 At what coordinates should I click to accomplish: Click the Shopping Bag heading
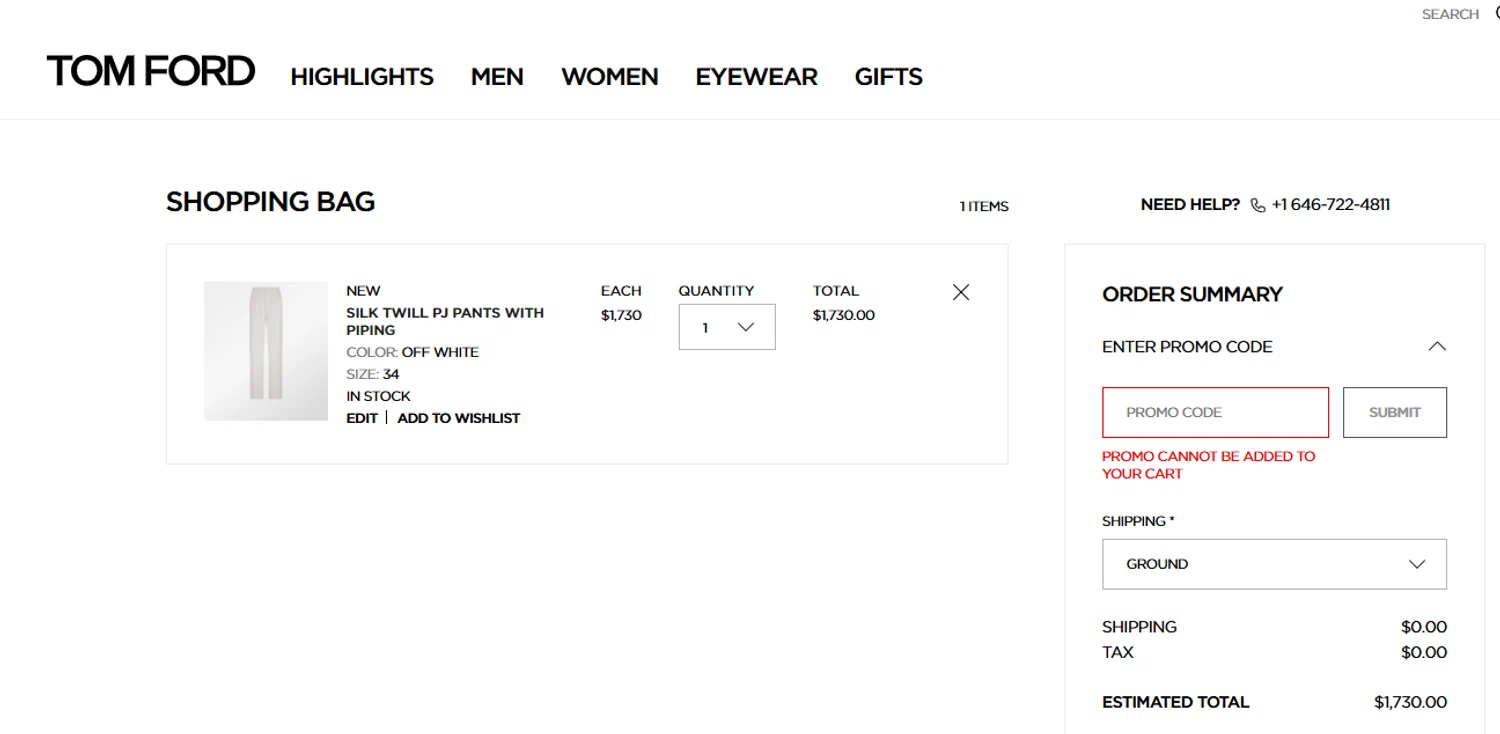coord(270,202)
